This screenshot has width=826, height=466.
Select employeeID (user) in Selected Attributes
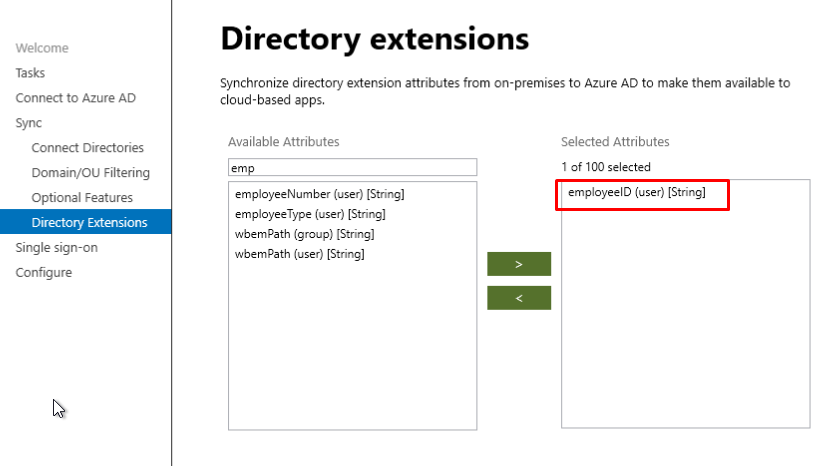point(636,193)
